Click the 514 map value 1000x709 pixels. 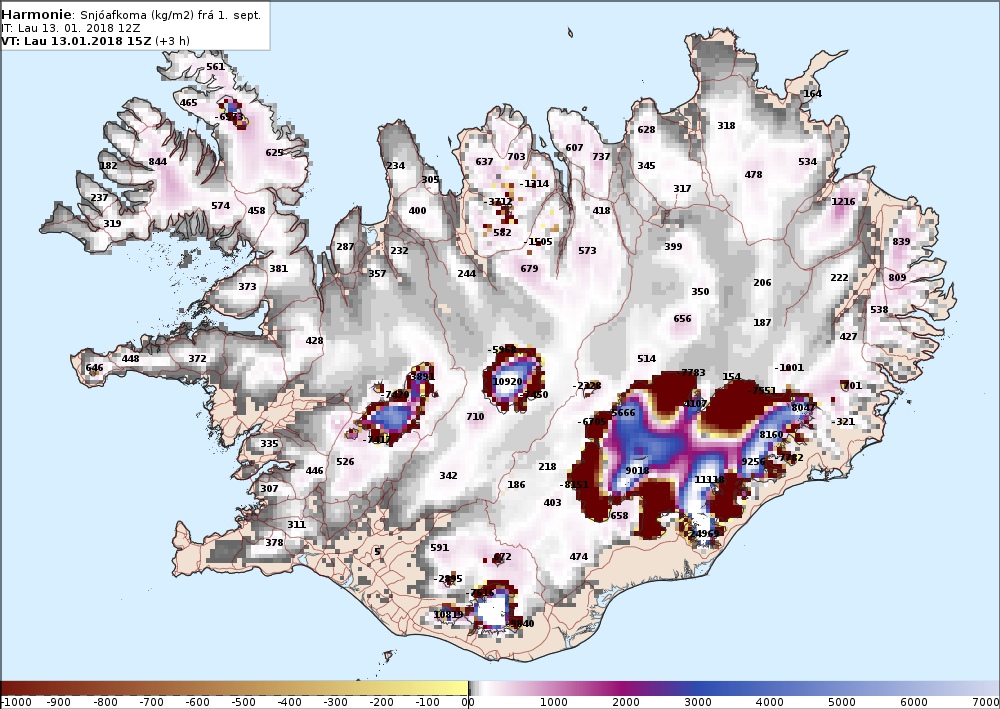pos(646,359)
